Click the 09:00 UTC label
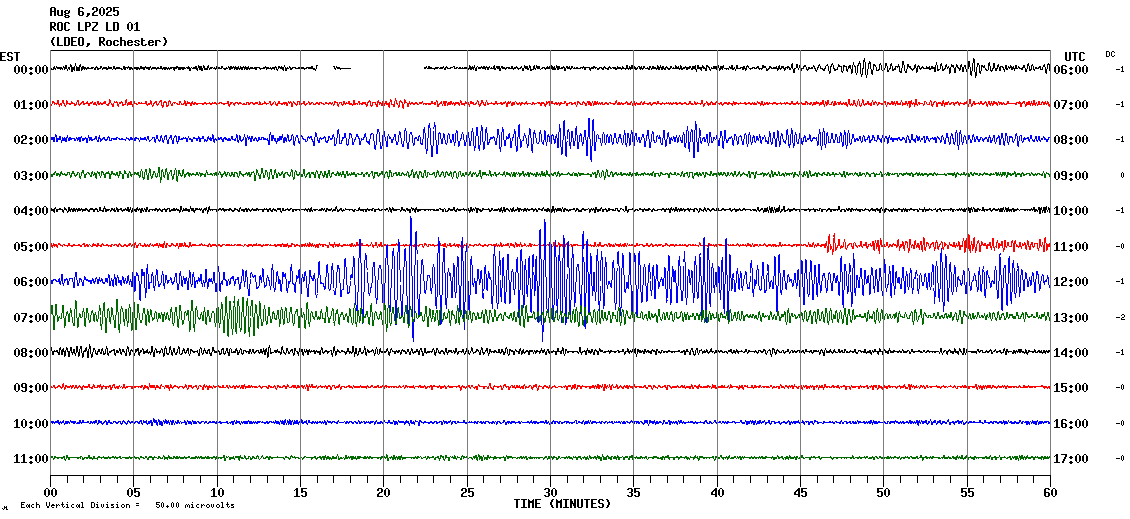Screen dimensions: 1130x519 click(x=1069, y=176)
